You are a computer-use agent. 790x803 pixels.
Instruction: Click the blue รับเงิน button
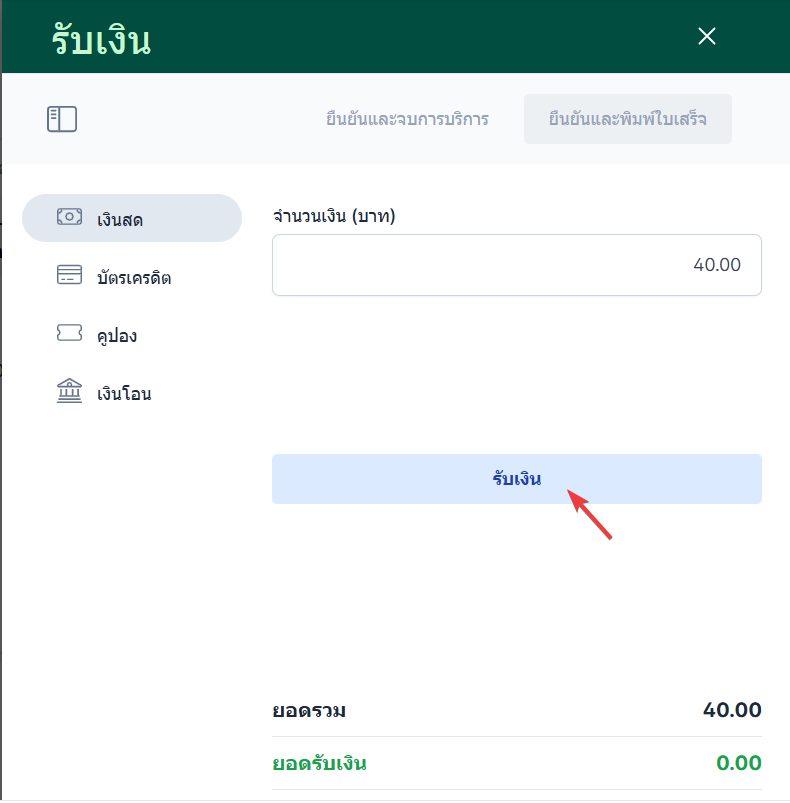tap(517, 479)
